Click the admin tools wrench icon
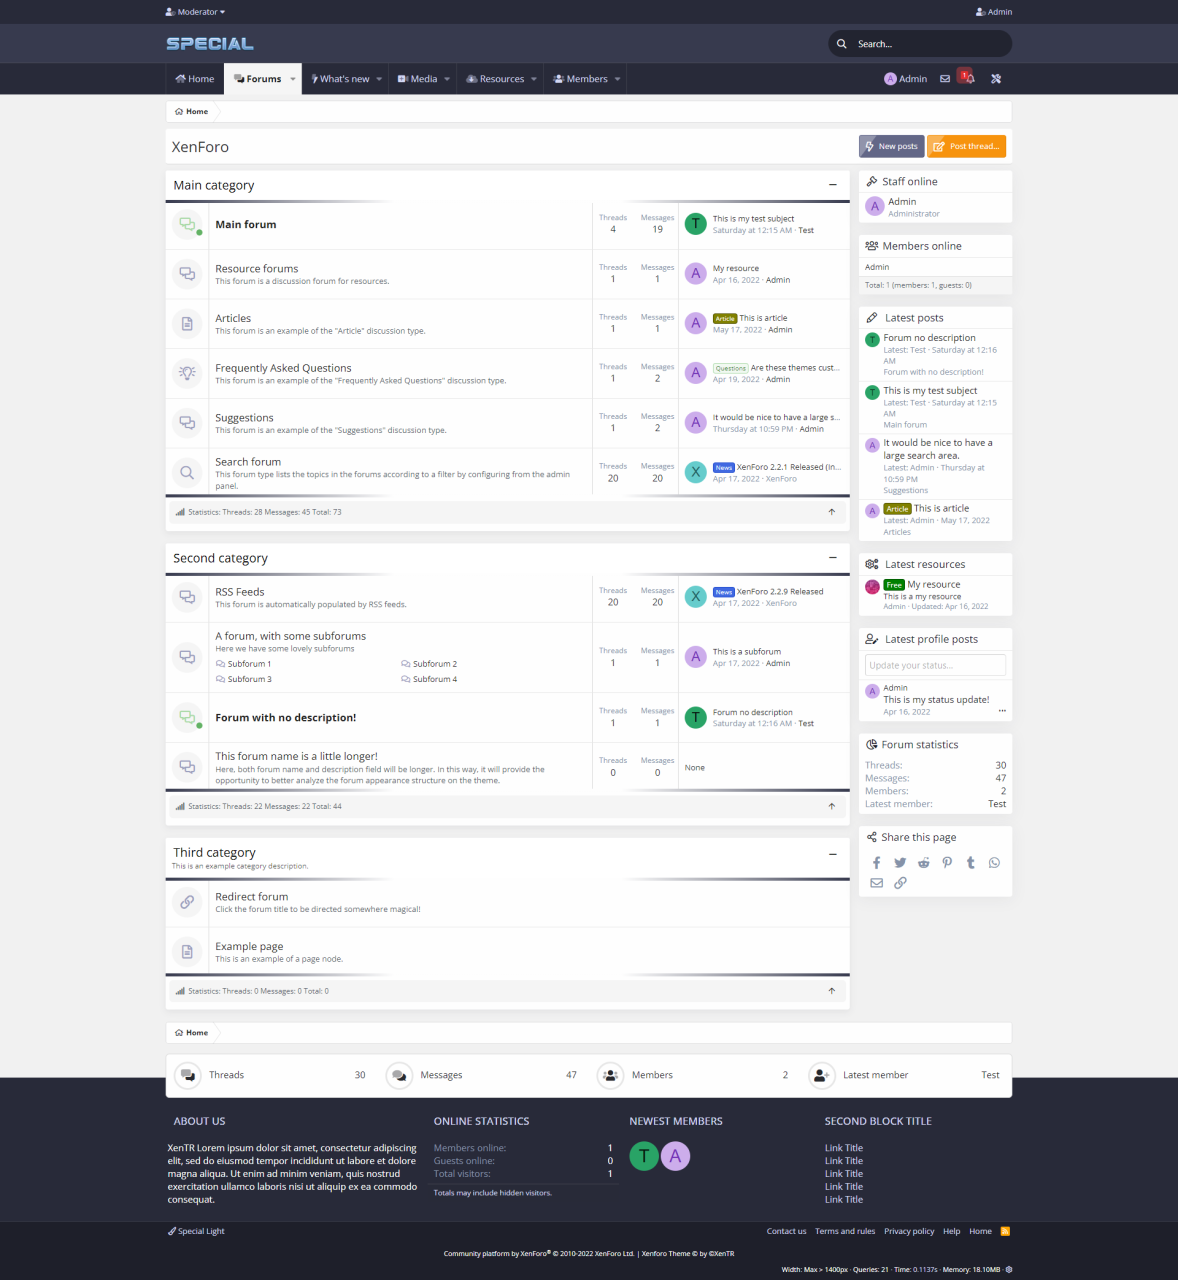The height and width of the screenshot is (1280, 1178). [996, 79]
